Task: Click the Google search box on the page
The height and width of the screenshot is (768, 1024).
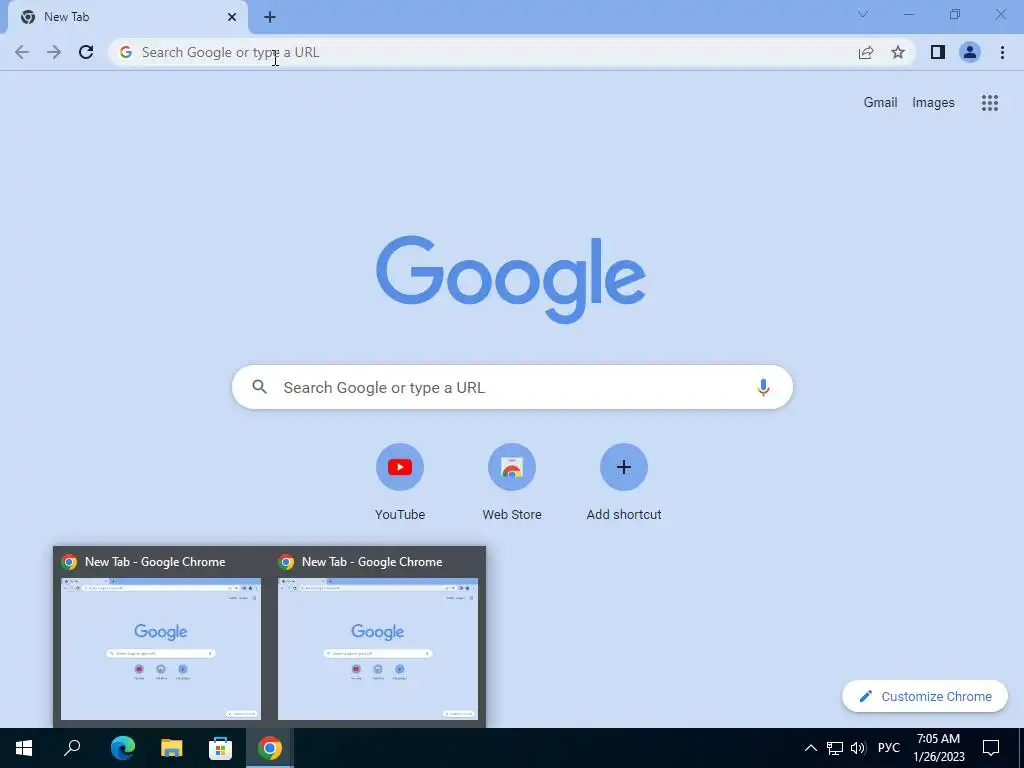Action: pos(512,387)
